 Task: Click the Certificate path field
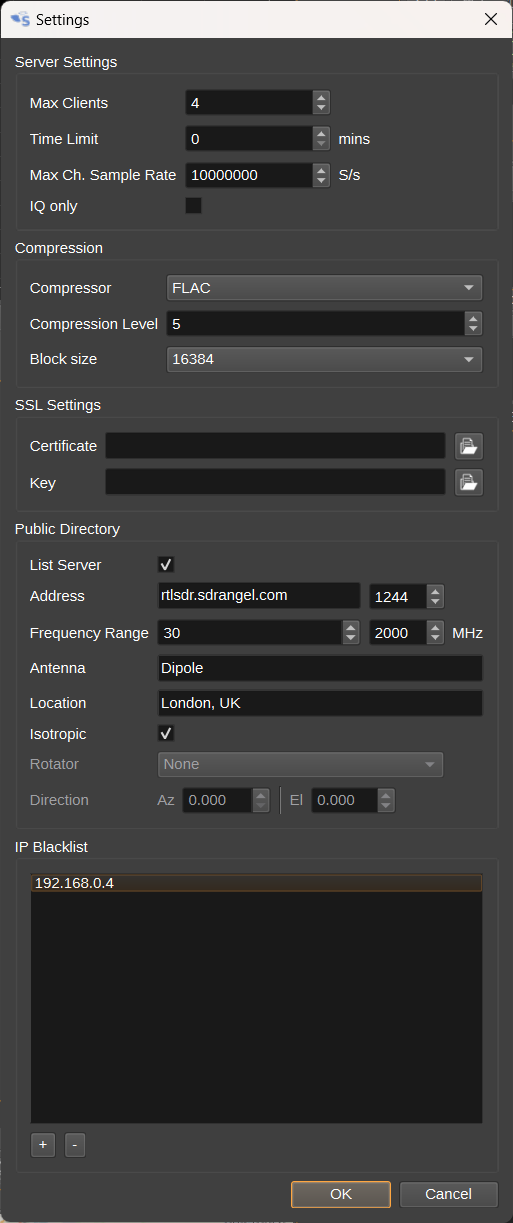tap(276, 446)
